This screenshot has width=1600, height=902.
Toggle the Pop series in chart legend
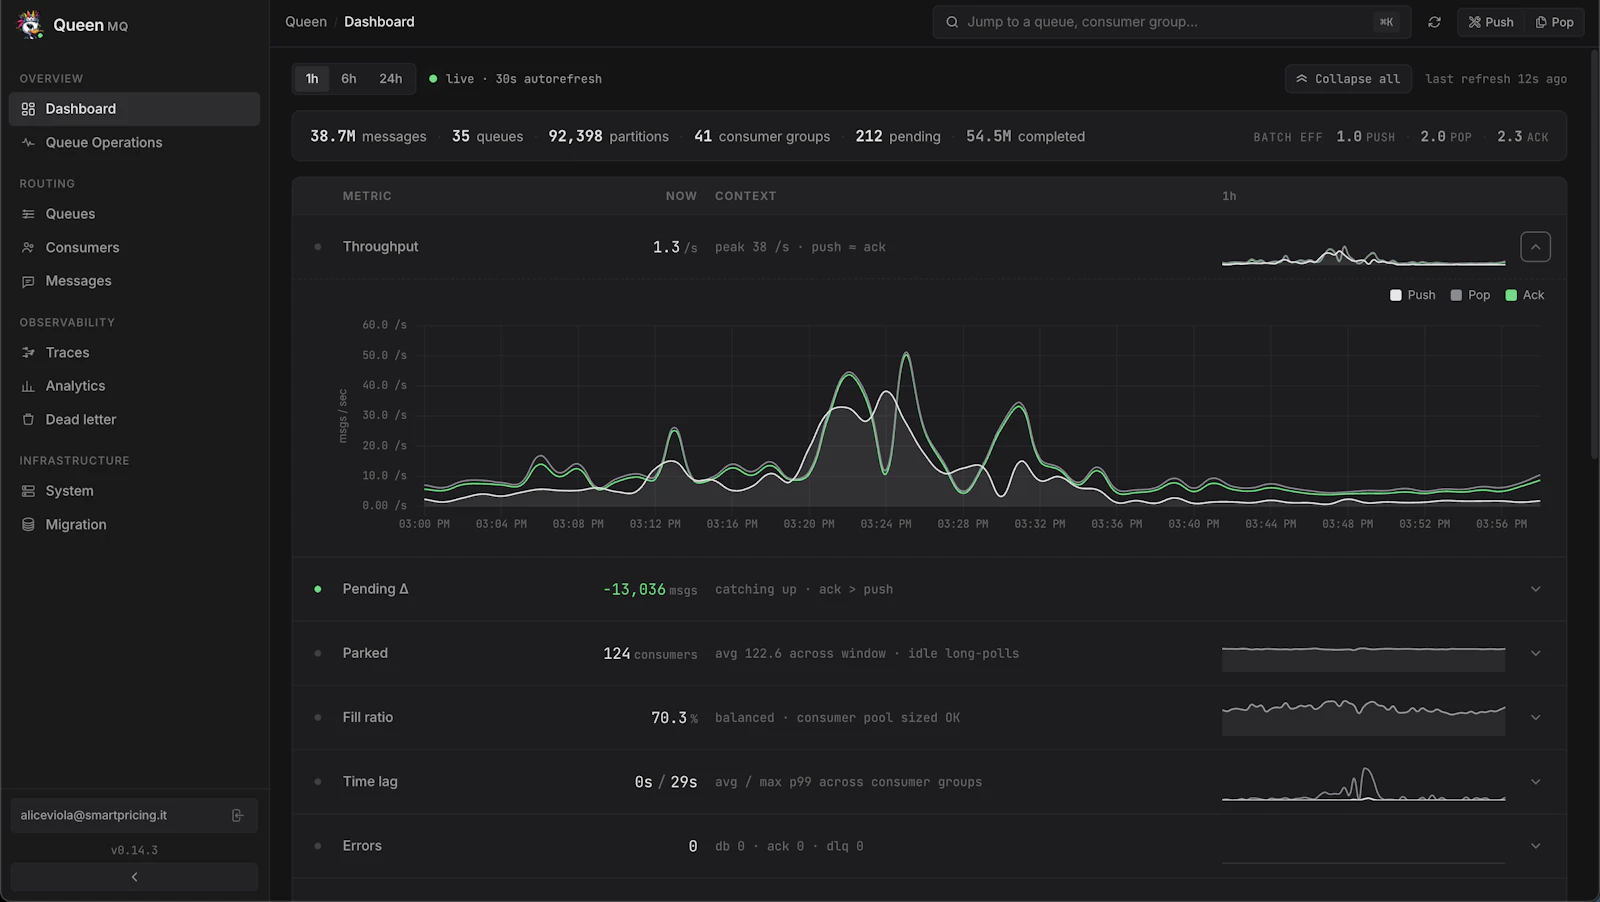point(1470,295)
